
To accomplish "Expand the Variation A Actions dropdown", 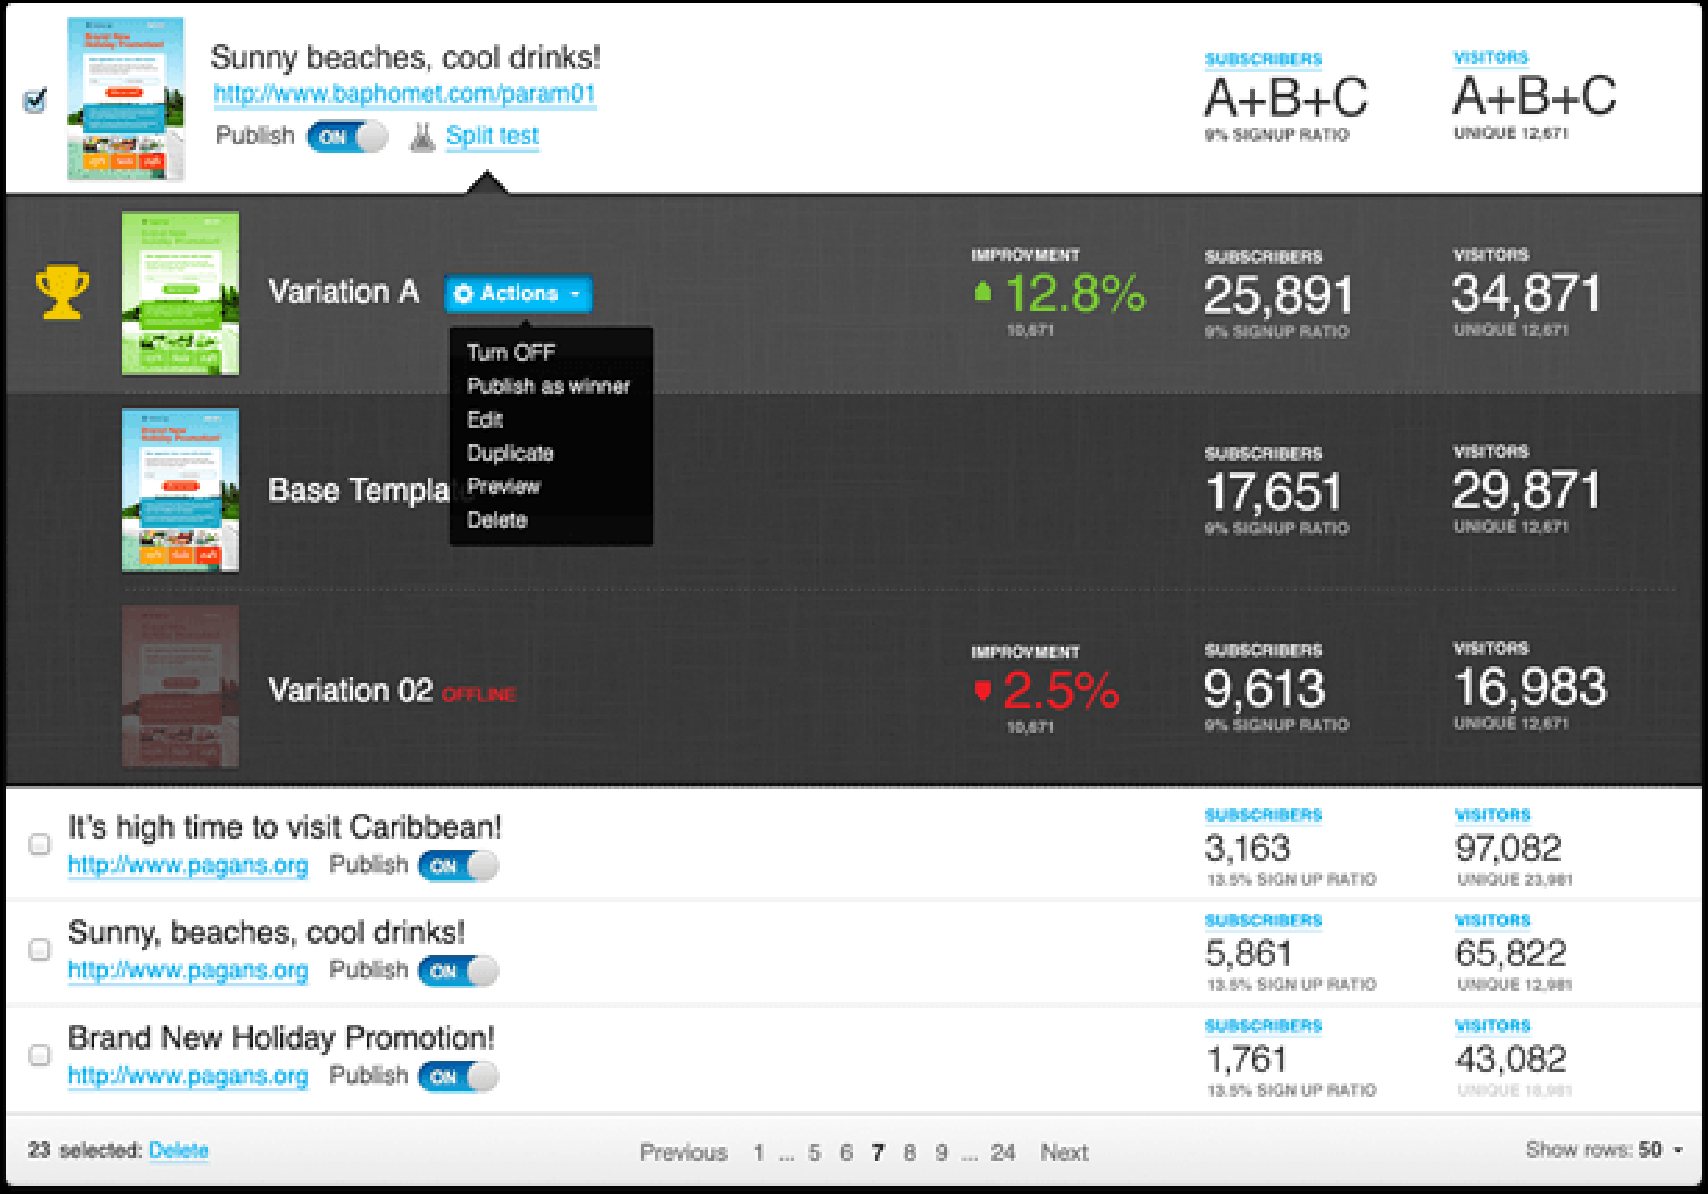I will [x=518, y=294].
